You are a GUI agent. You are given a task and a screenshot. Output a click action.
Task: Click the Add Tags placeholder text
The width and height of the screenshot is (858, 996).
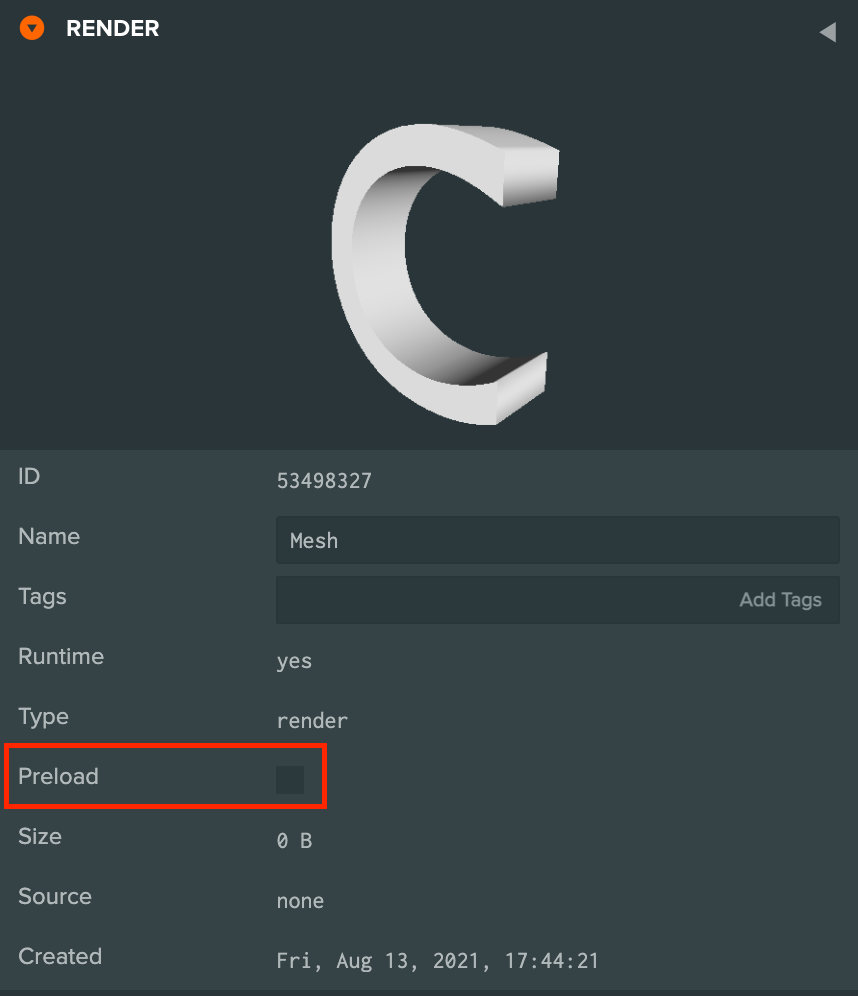click(781, 600)
